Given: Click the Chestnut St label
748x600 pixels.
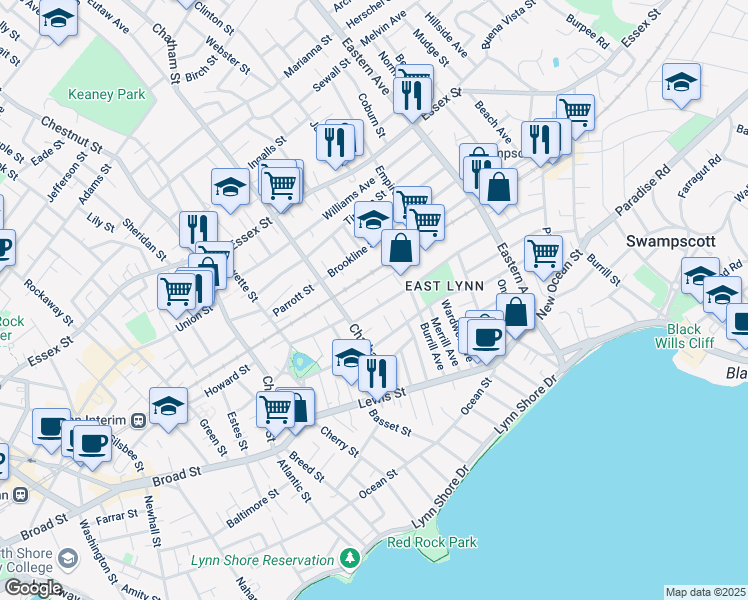Looking at the screenshot, I should pyautogui.click(x=72, y=135).
